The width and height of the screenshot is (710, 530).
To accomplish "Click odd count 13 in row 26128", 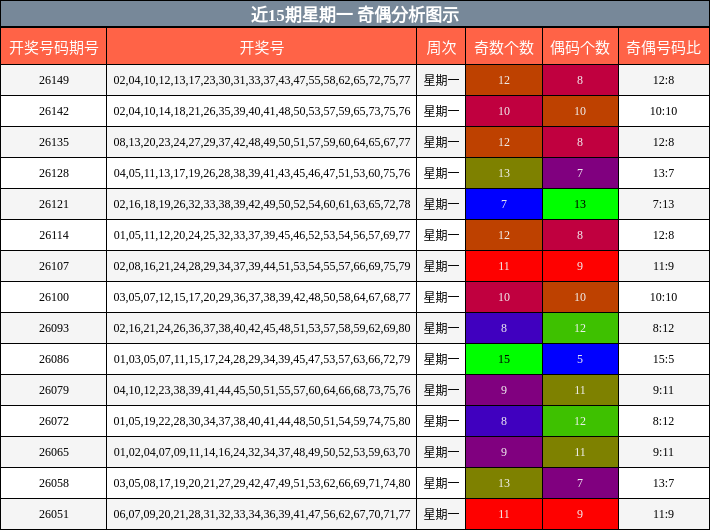I will pyautogui.click(x=504, y=173).
